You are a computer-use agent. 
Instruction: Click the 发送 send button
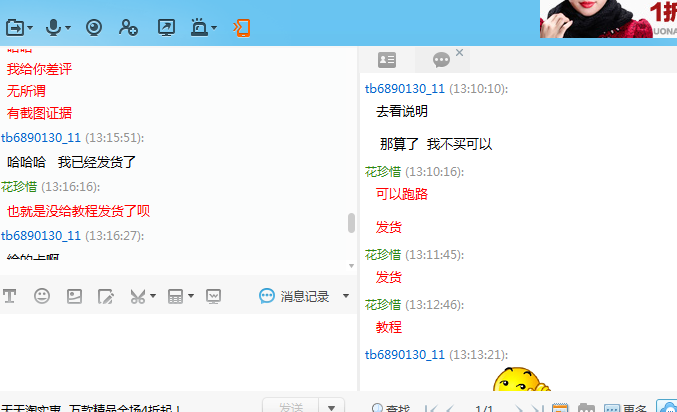click(x=291, y=407)
